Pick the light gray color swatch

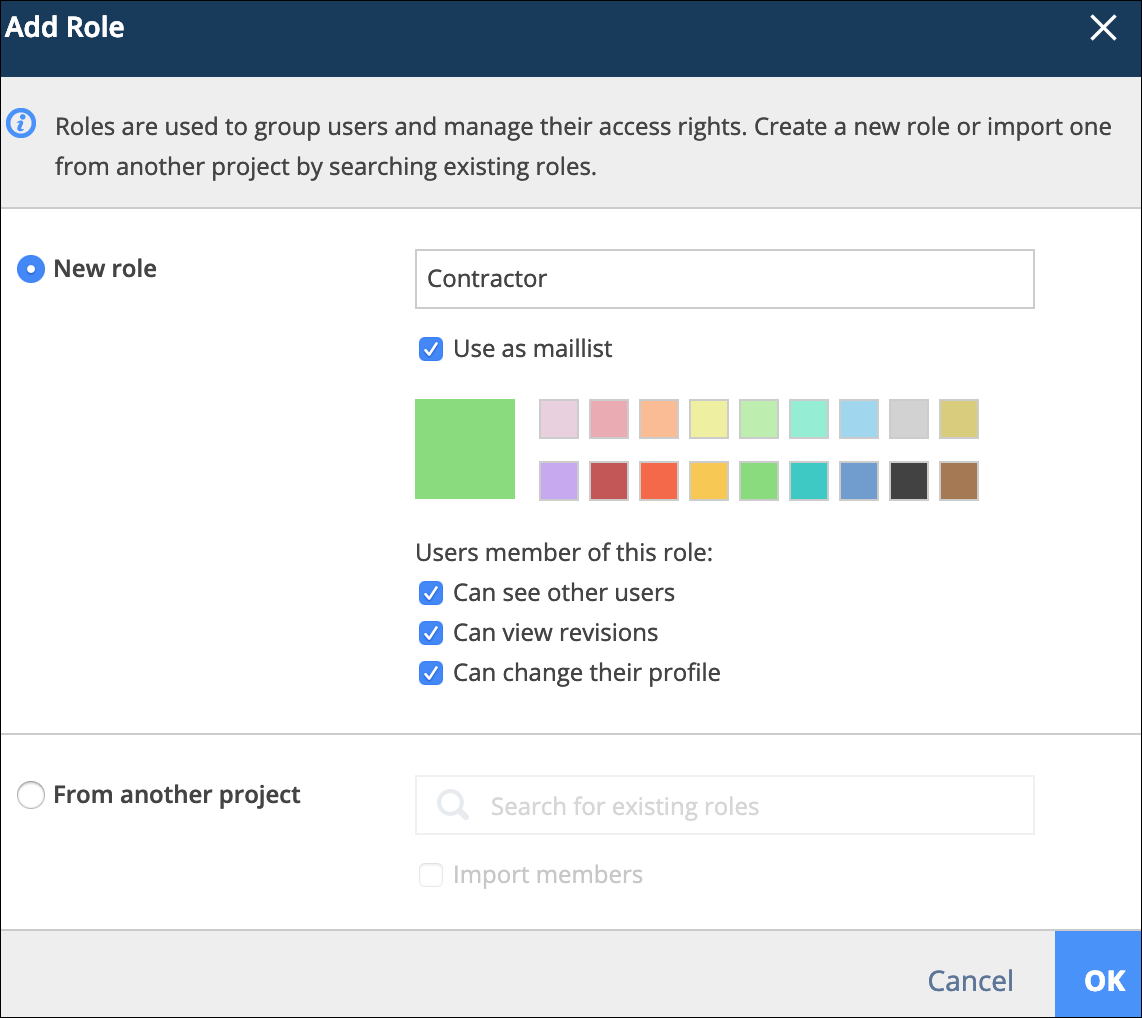[909, 419]
